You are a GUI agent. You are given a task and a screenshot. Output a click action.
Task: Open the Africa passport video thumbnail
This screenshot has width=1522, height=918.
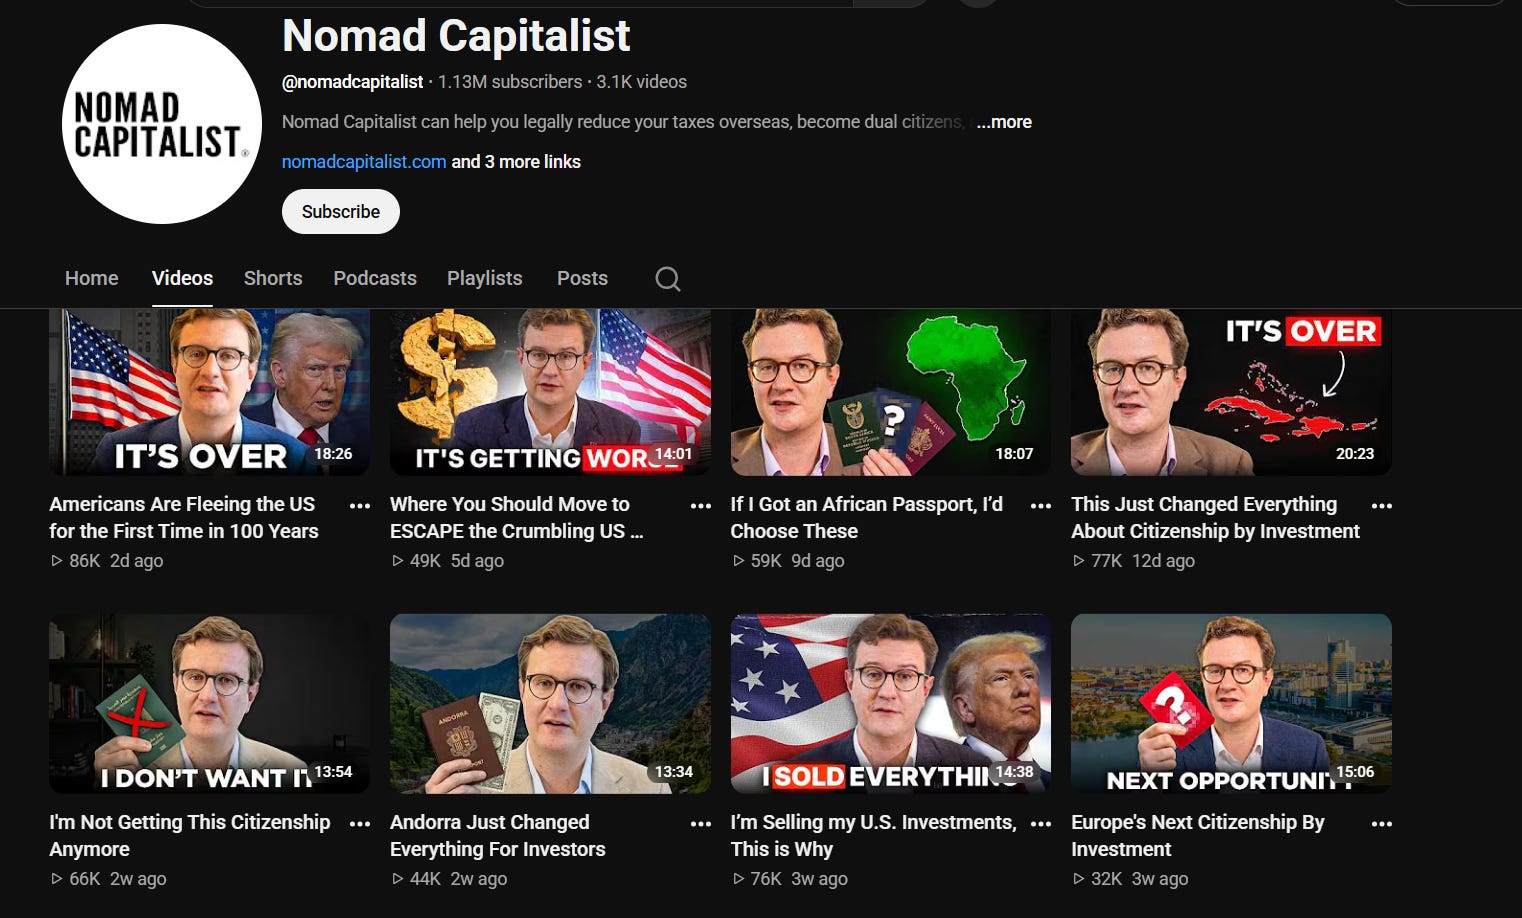point(891,392)
